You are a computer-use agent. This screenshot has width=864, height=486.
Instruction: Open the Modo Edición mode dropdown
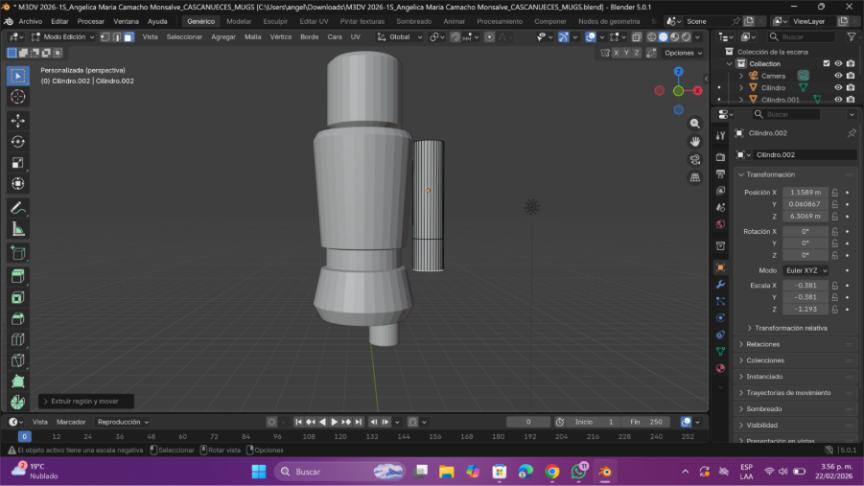(63, 37)
